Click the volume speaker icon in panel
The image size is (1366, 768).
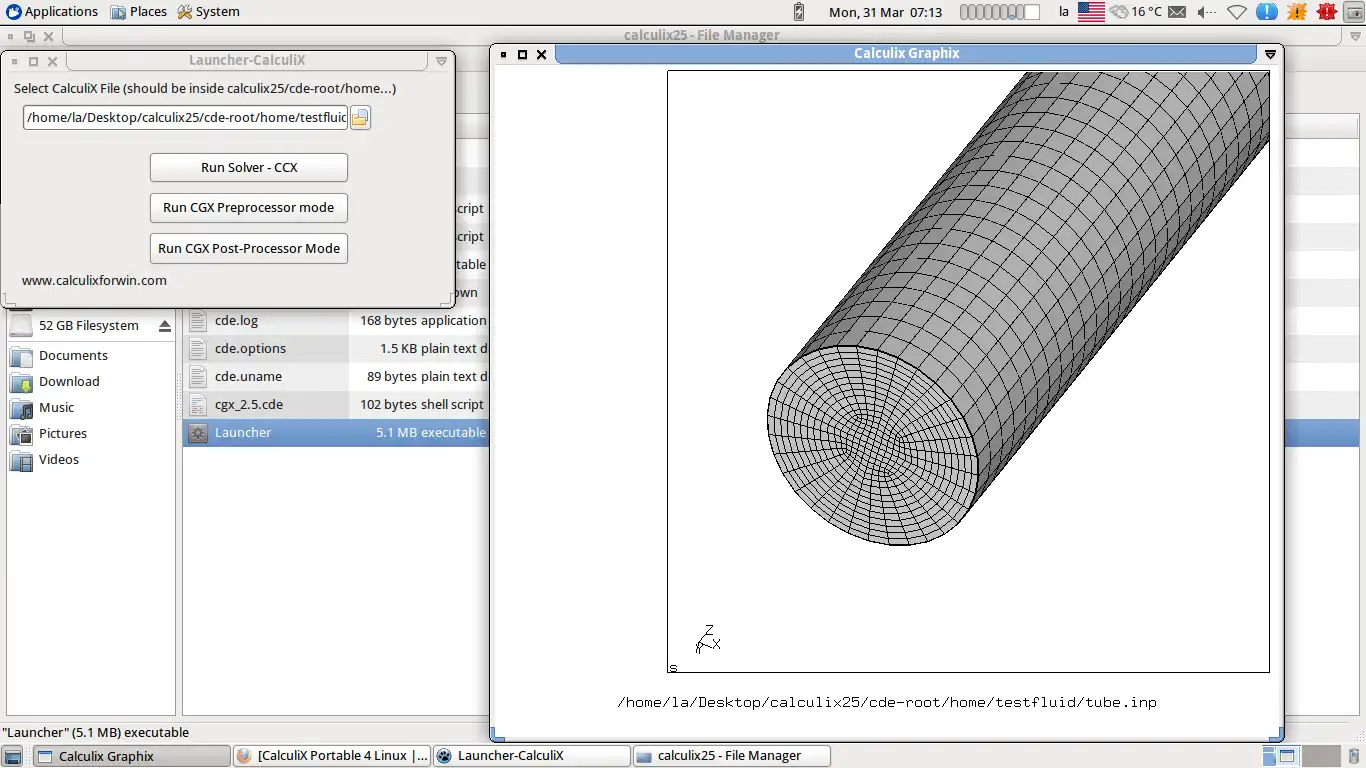click(1208, 12)
